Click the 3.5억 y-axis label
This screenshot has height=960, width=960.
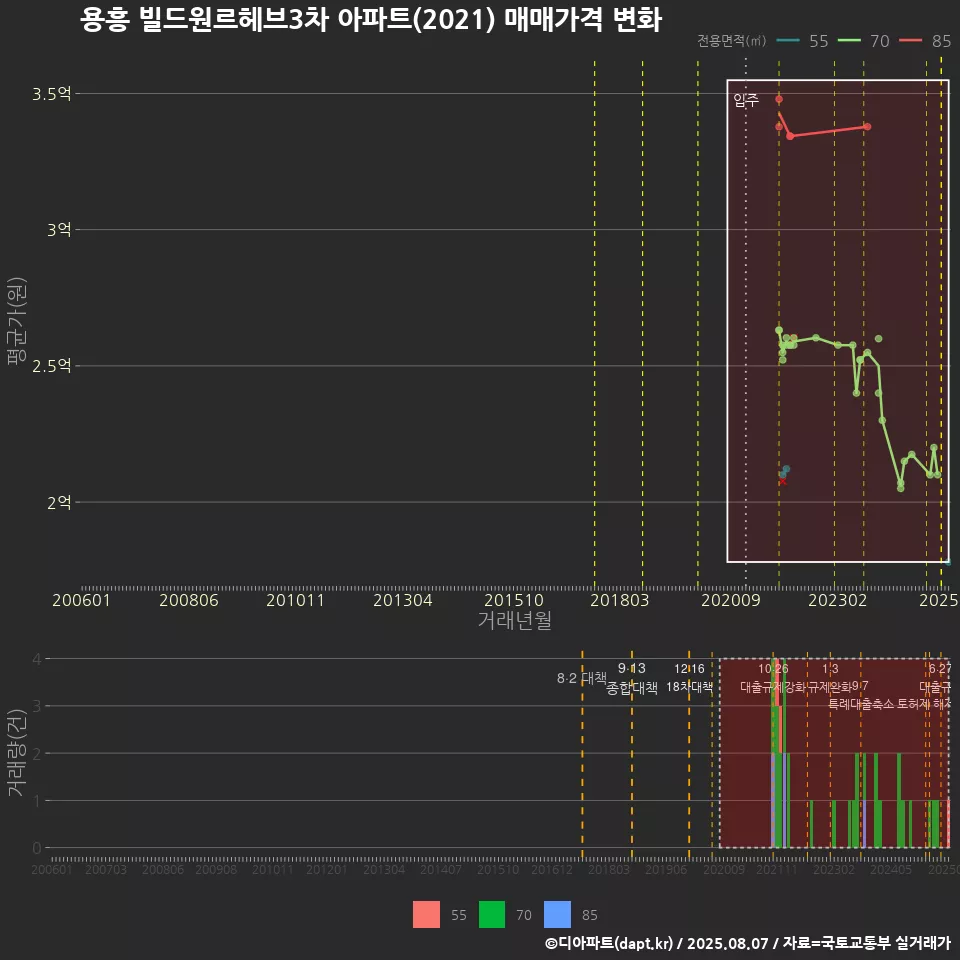coord(51,94)
